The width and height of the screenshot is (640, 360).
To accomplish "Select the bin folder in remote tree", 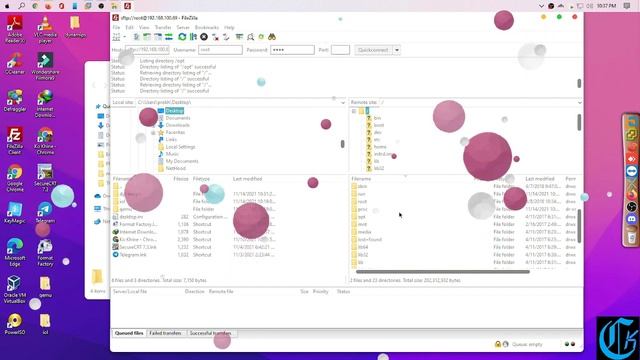I will coord(377,118).
